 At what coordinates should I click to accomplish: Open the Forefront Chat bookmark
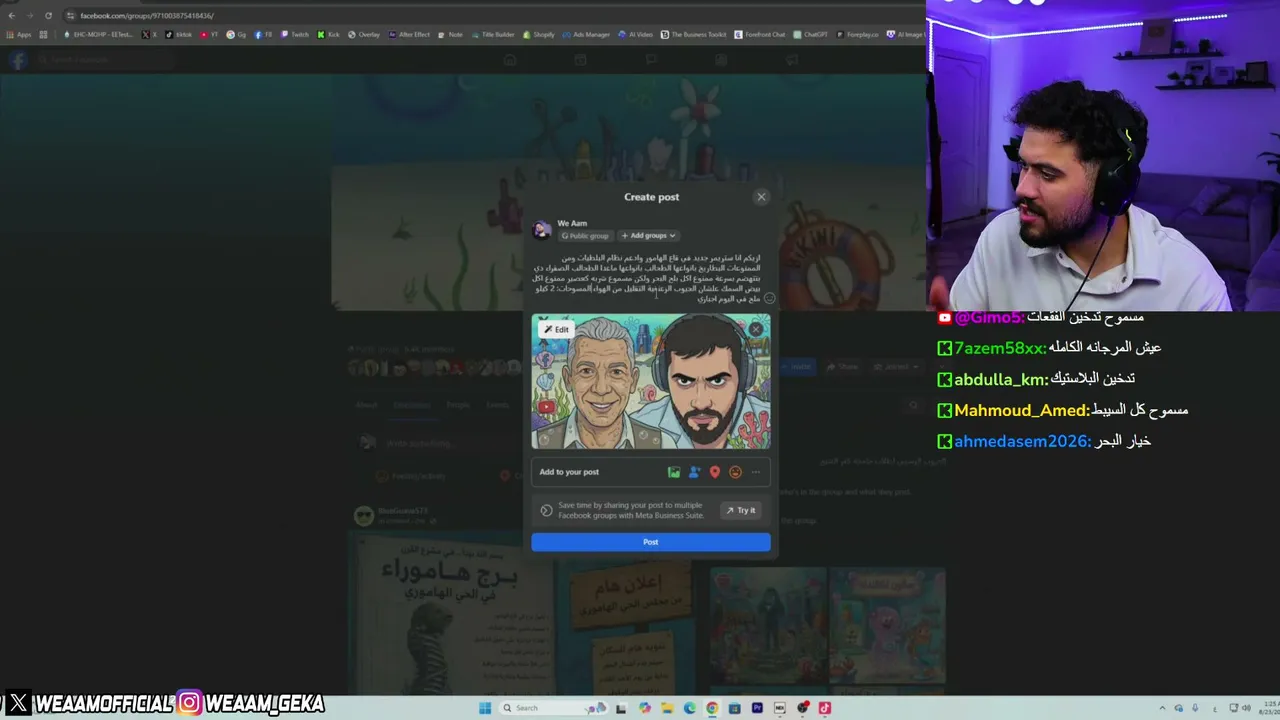click(x=760, y=34)
